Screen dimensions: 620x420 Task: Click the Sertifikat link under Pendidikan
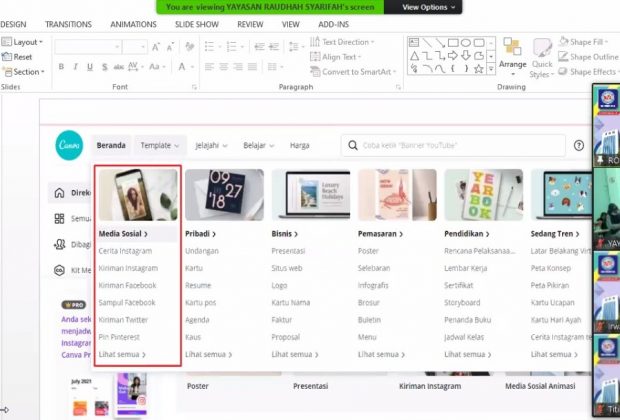point(459,286)
